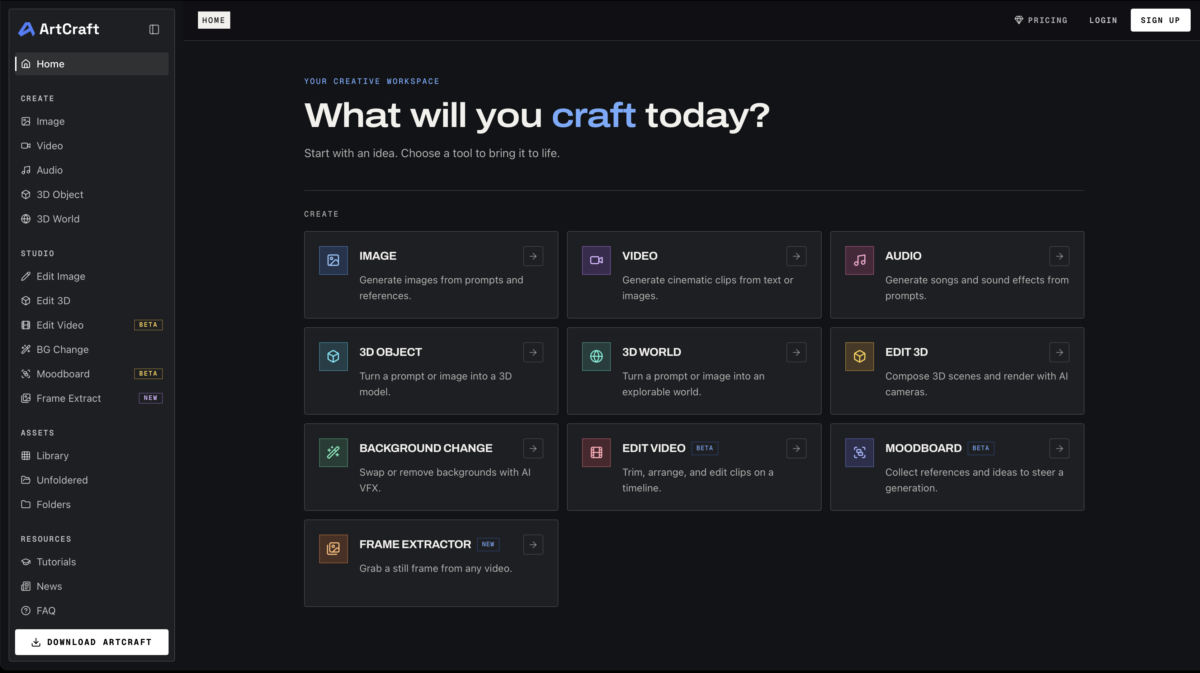Click the Edit Image pencil icon in sidebar
1200x673 pixels.
tap(26, 276)
